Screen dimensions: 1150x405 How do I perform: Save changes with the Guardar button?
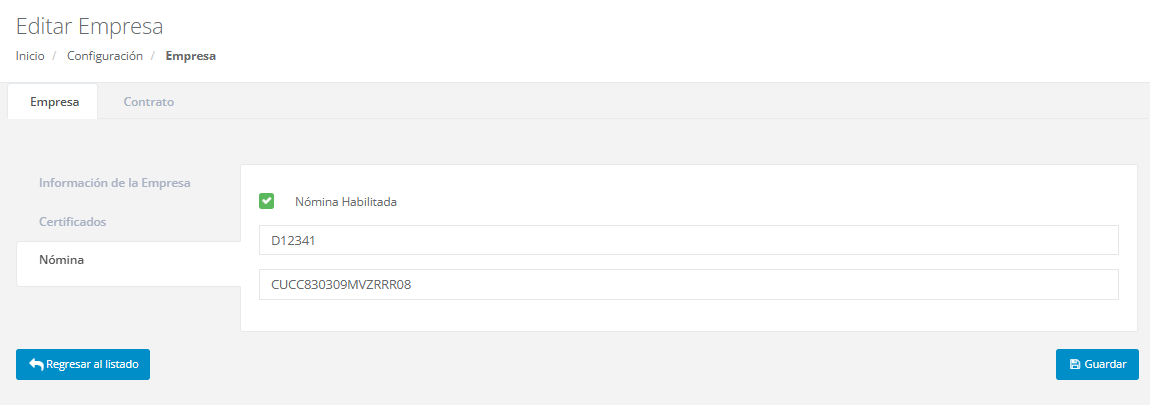[1097, 365]
